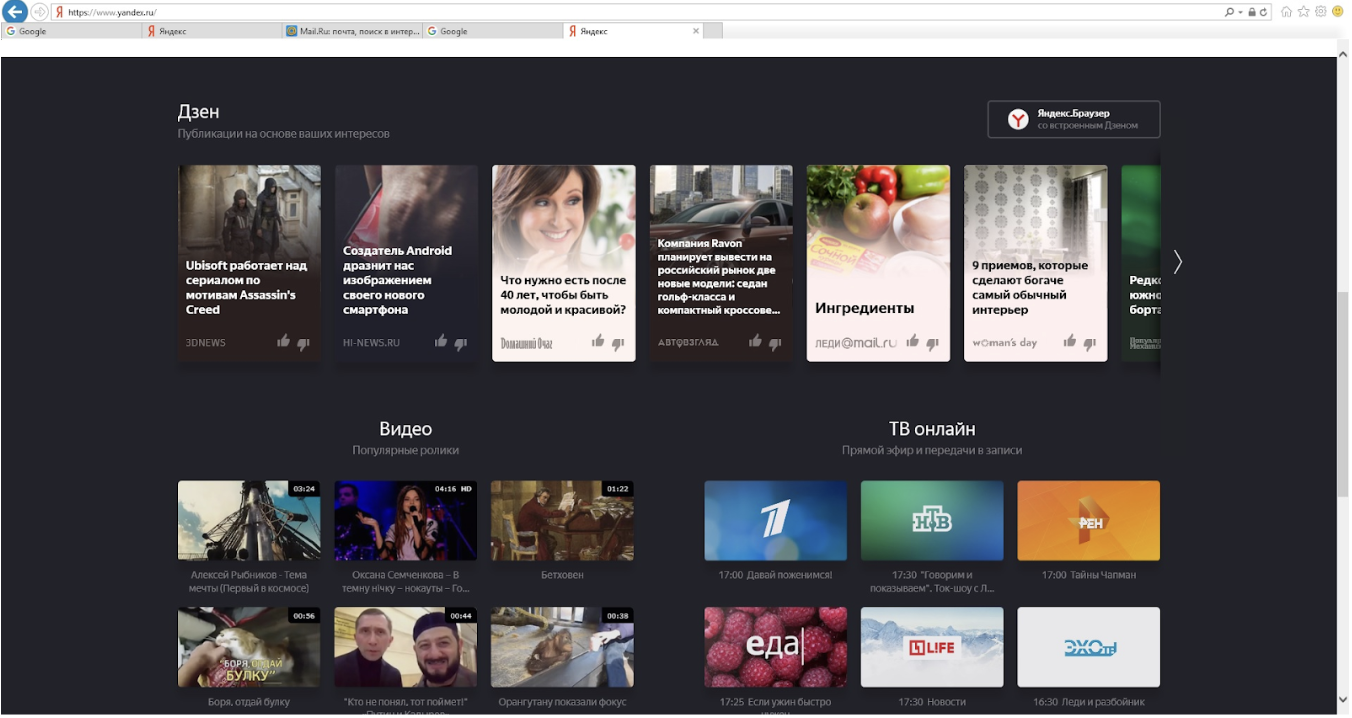
Task: Switch to the first Google tab
Action: (70, 31)
